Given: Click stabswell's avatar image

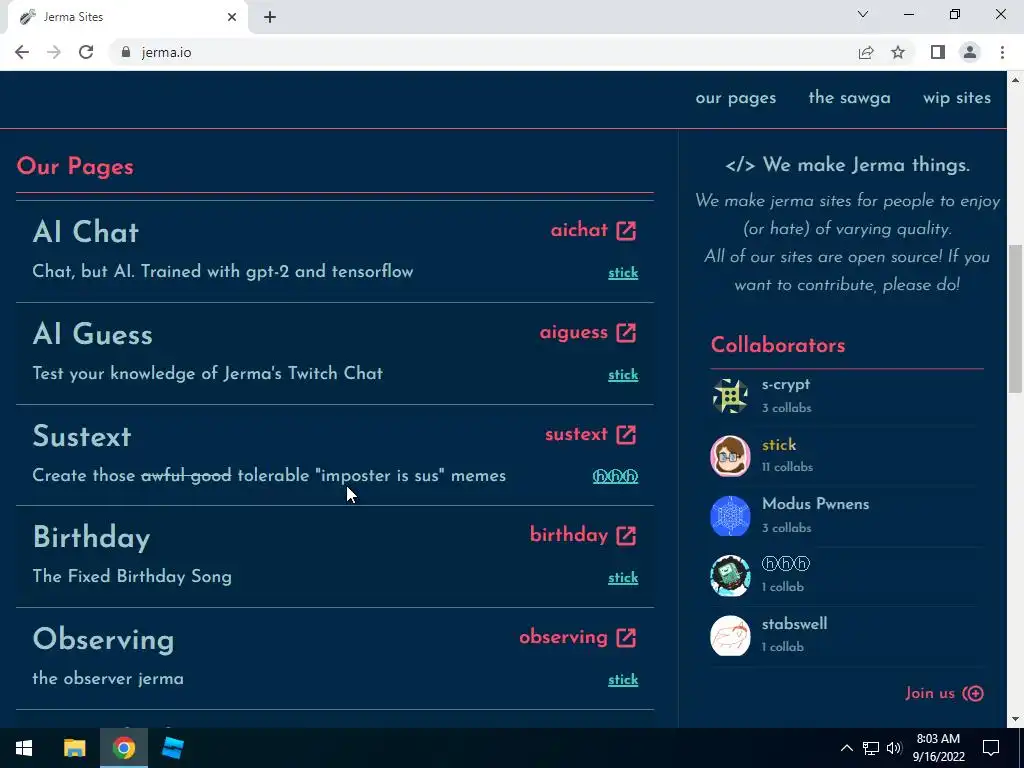Looking at the screenshot, I should (x=730, y=635).
